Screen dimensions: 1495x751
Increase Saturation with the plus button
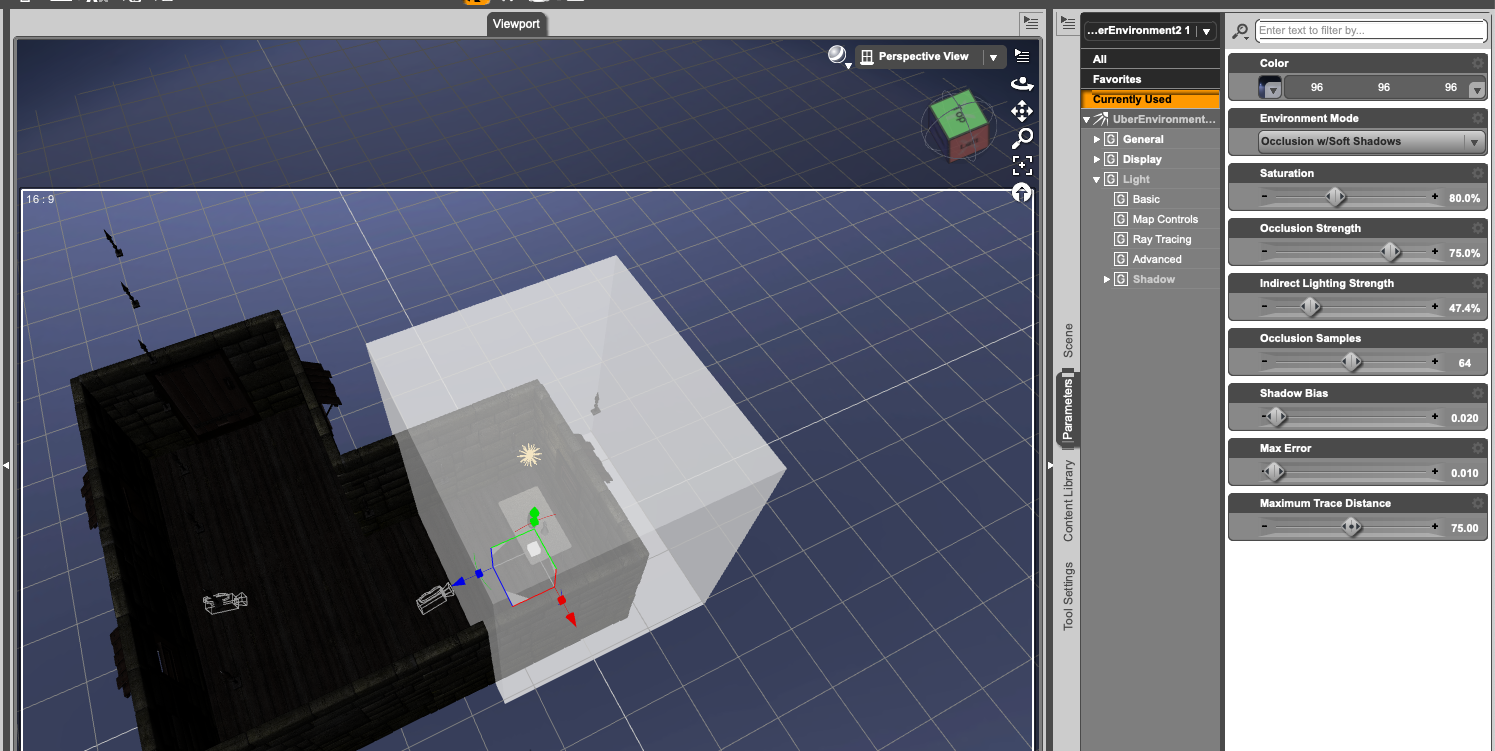click(1435, 197)
